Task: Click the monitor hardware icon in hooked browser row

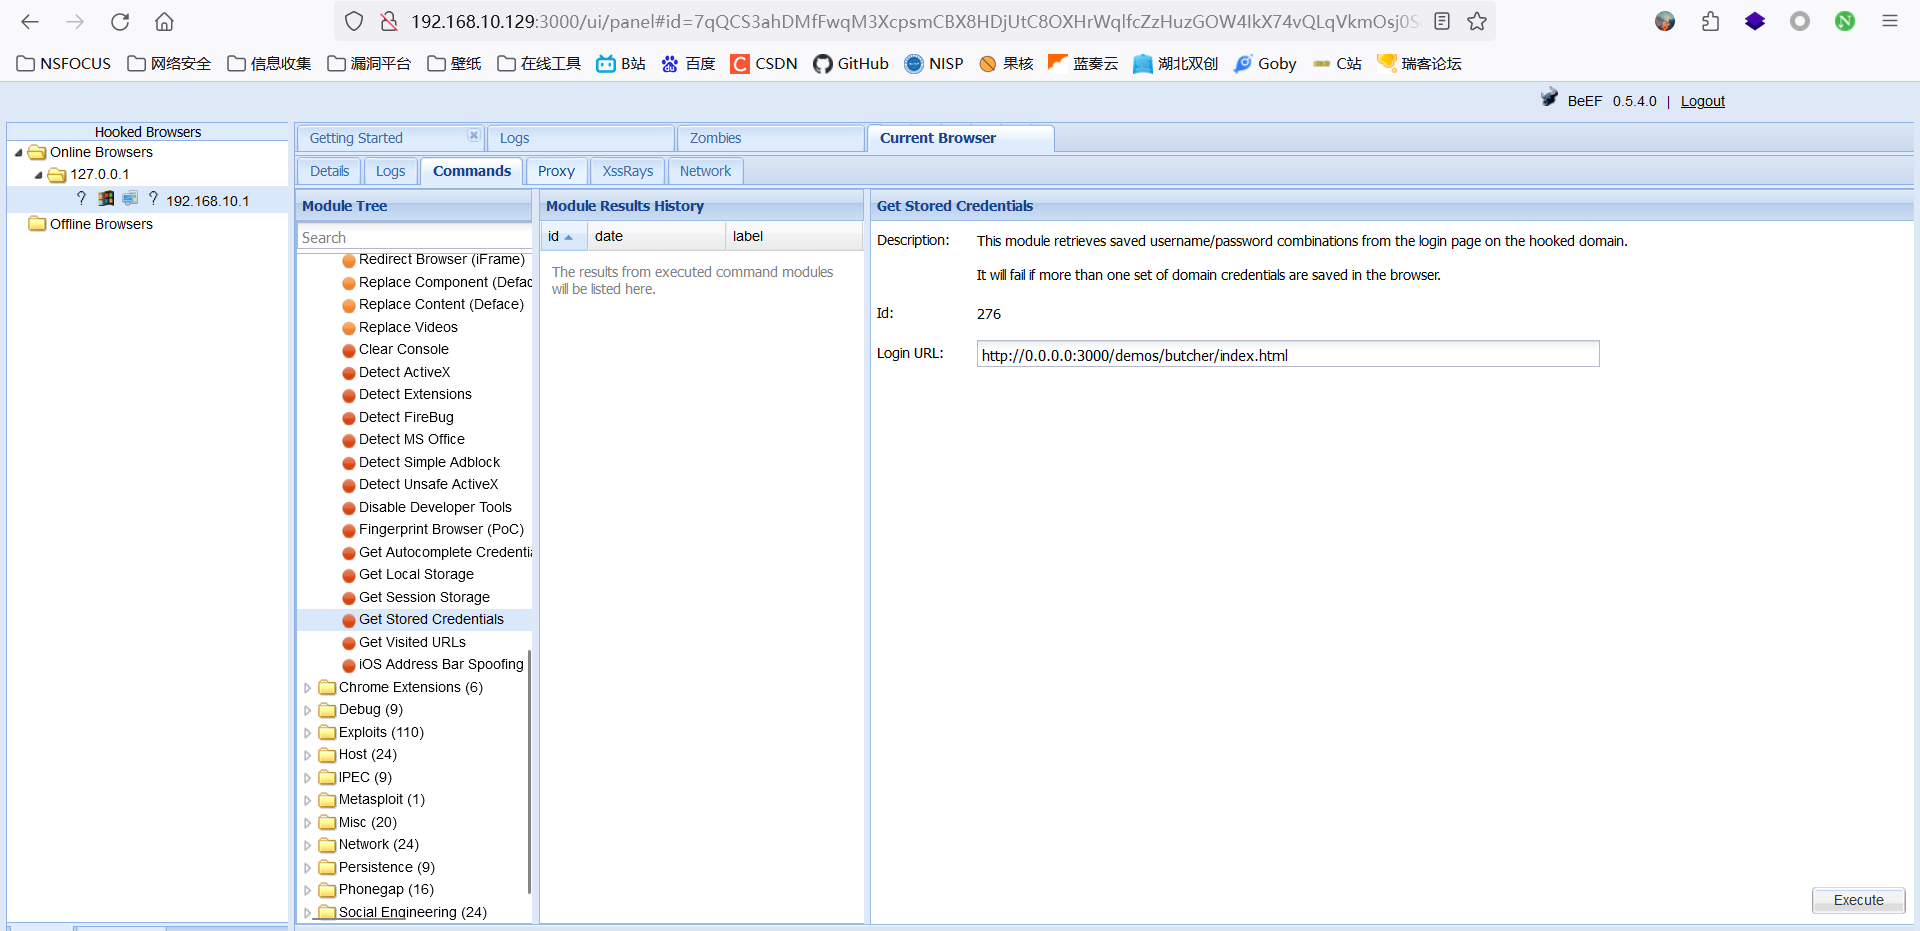Action: tap(130, 198)
